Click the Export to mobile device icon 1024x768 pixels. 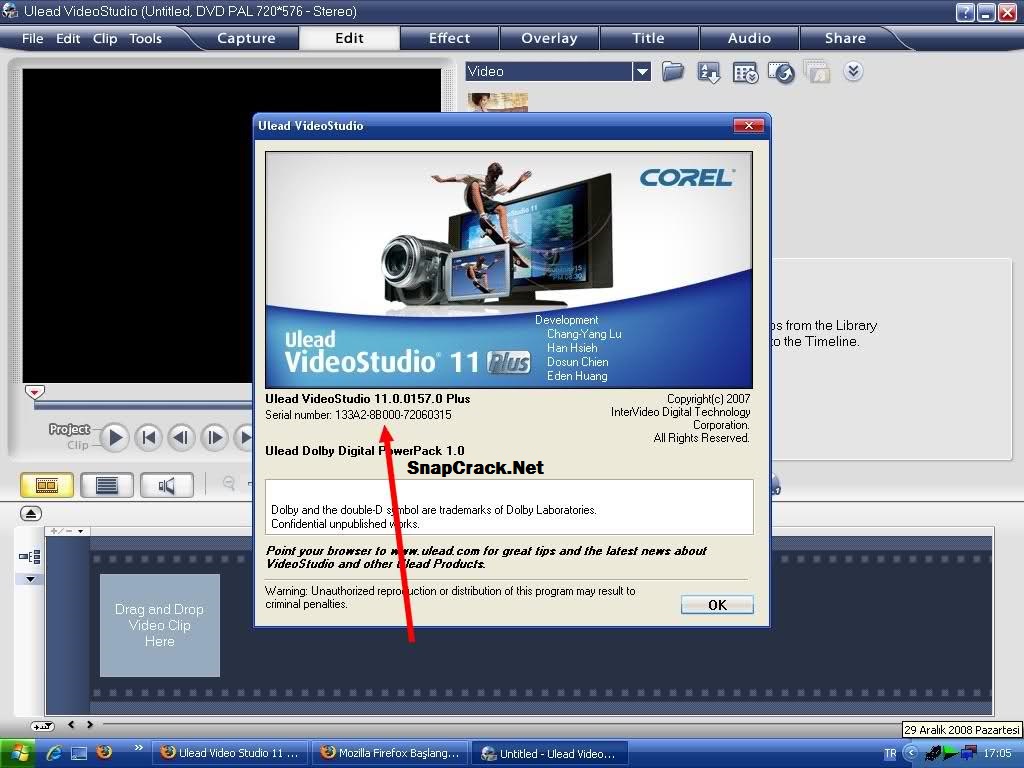pyautogui.click(x=781, y=72)
